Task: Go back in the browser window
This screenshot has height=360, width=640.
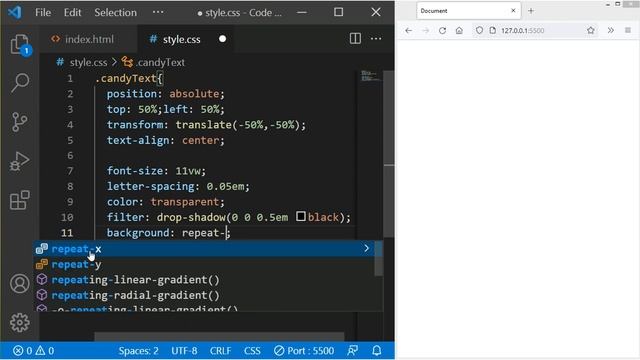Action: coord(409,31)
